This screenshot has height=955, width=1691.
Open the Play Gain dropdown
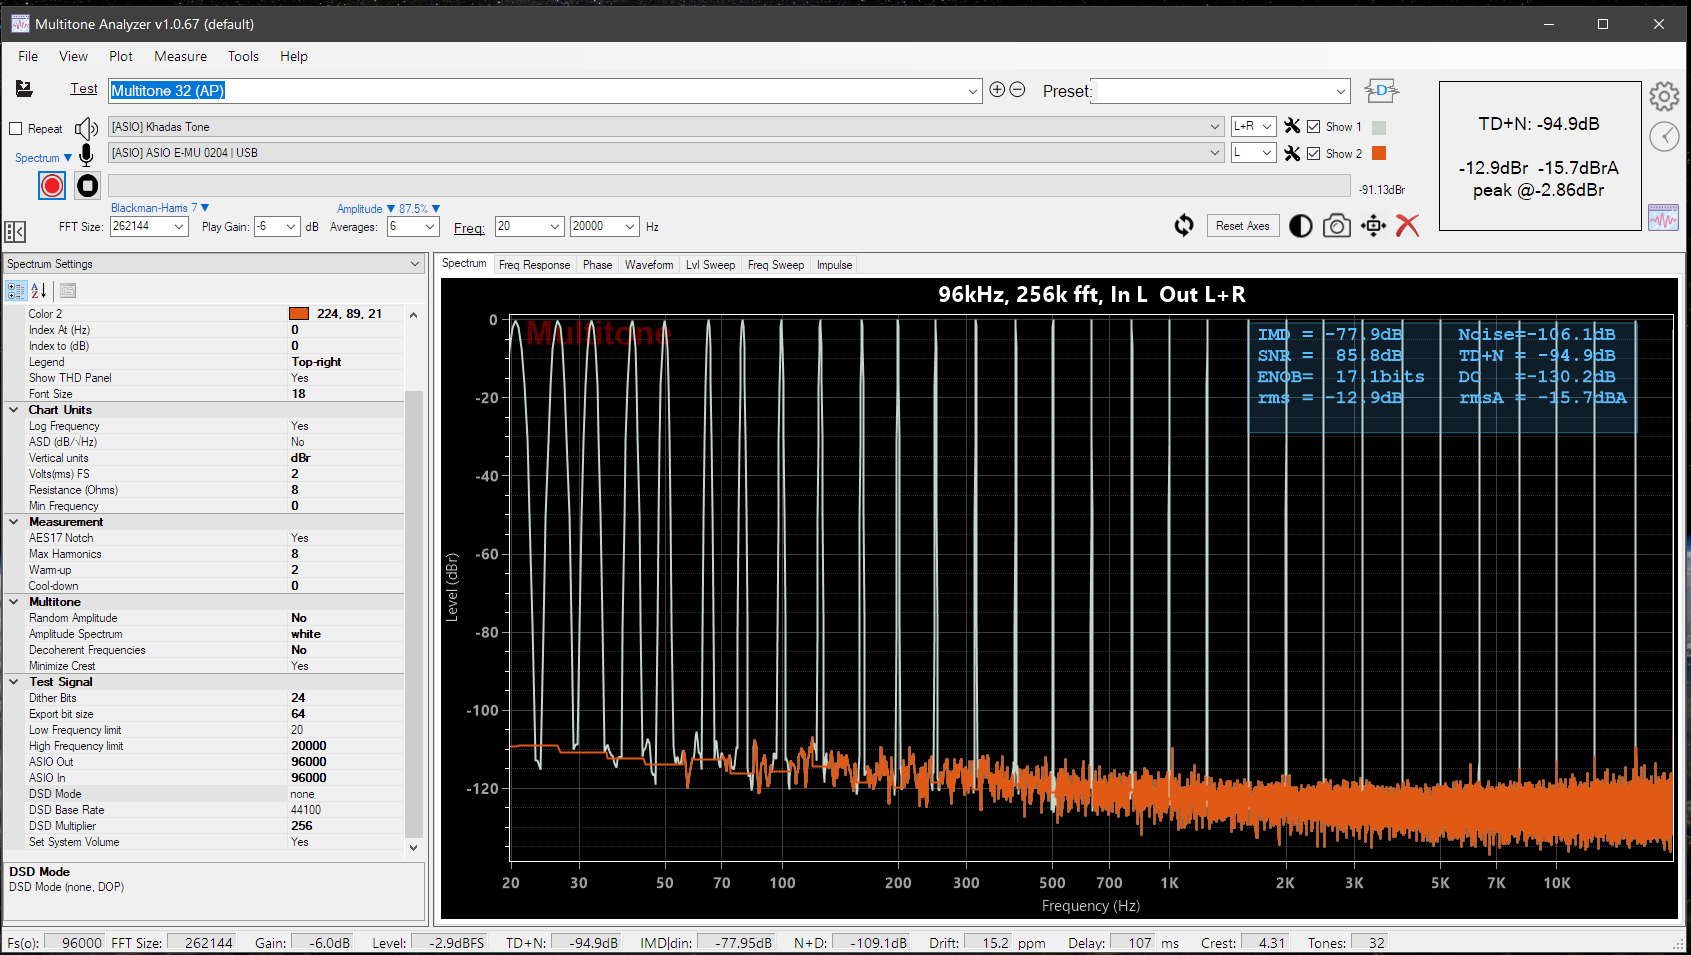[x=291, y=227]
